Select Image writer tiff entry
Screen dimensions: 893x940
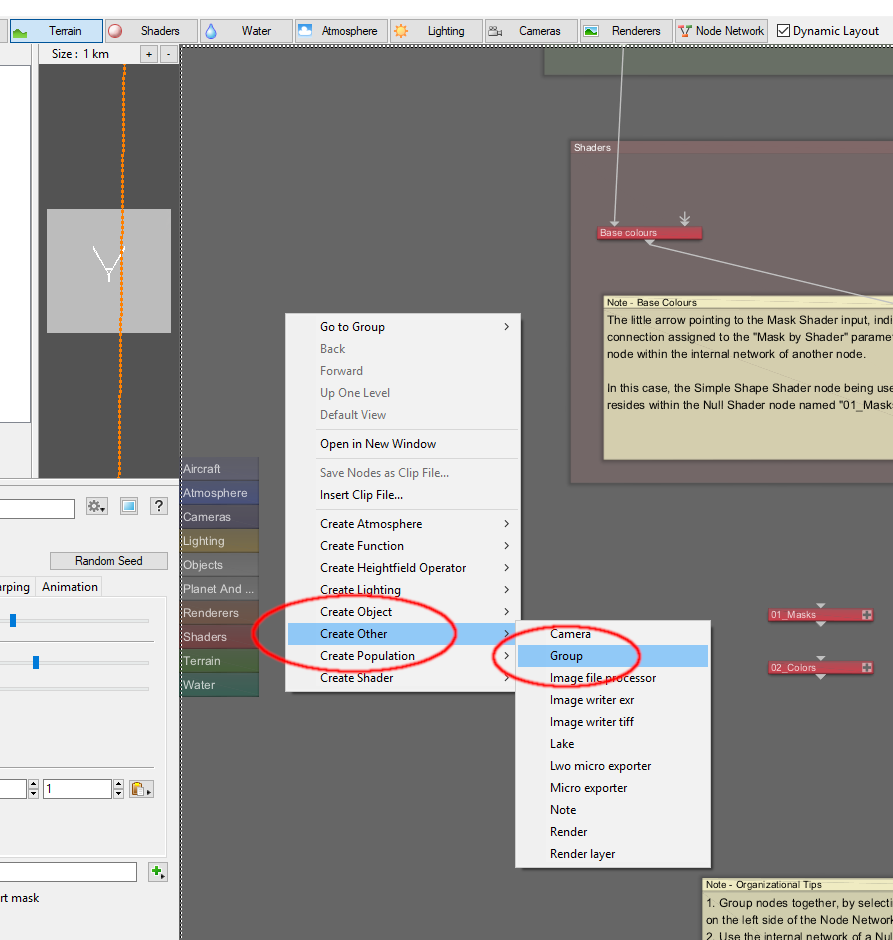click(613, 722)
